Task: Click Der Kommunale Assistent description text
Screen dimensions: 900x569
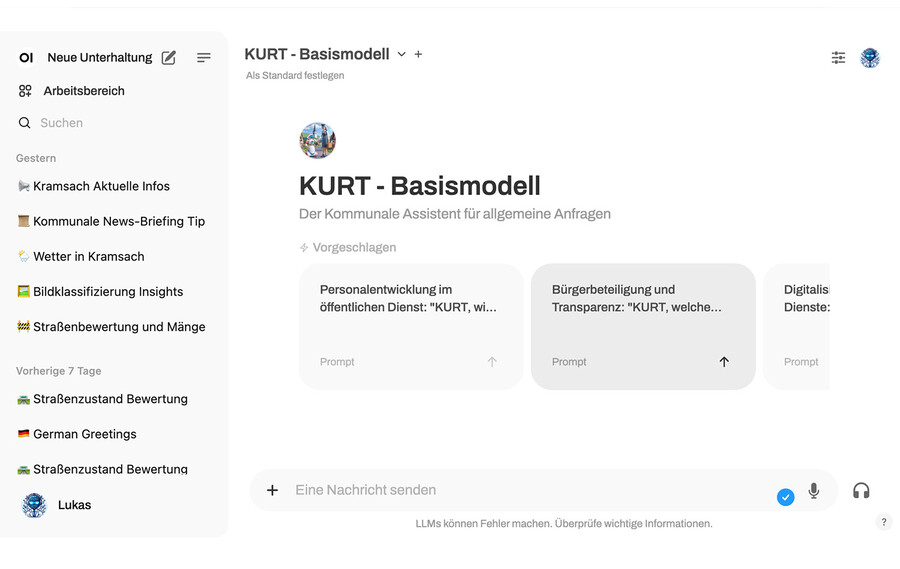Action: [455, 214]
